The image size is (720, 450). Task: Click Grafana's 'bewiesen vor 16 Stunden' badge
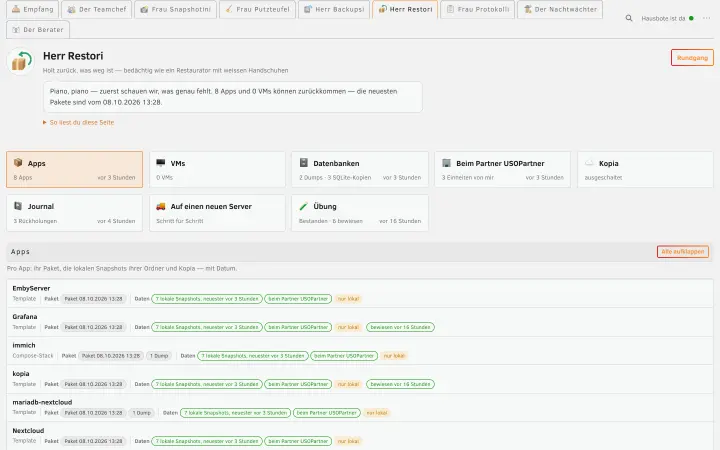(x=400, y=327)
